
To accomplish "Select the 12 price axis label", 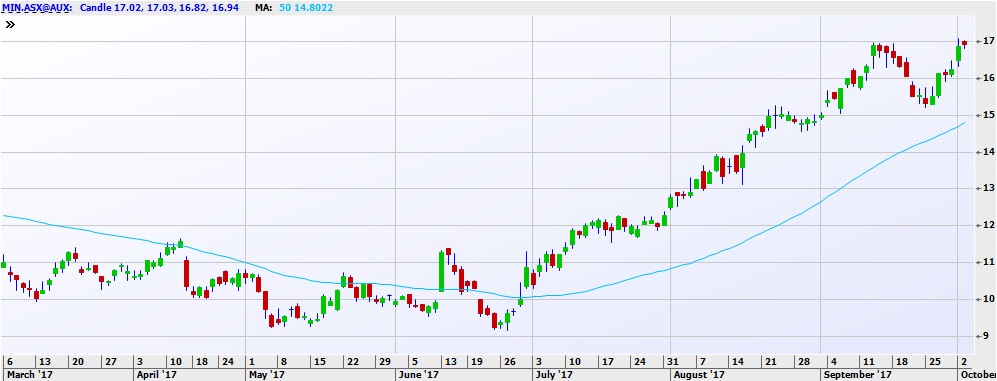I will coord(989,225).
